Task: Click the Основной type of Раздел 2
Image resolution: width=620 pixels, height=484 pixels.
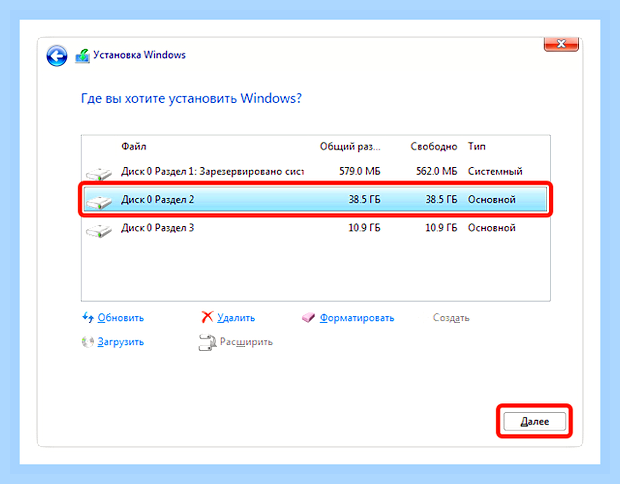Action: pyautogui.click(x=491, y=200)
